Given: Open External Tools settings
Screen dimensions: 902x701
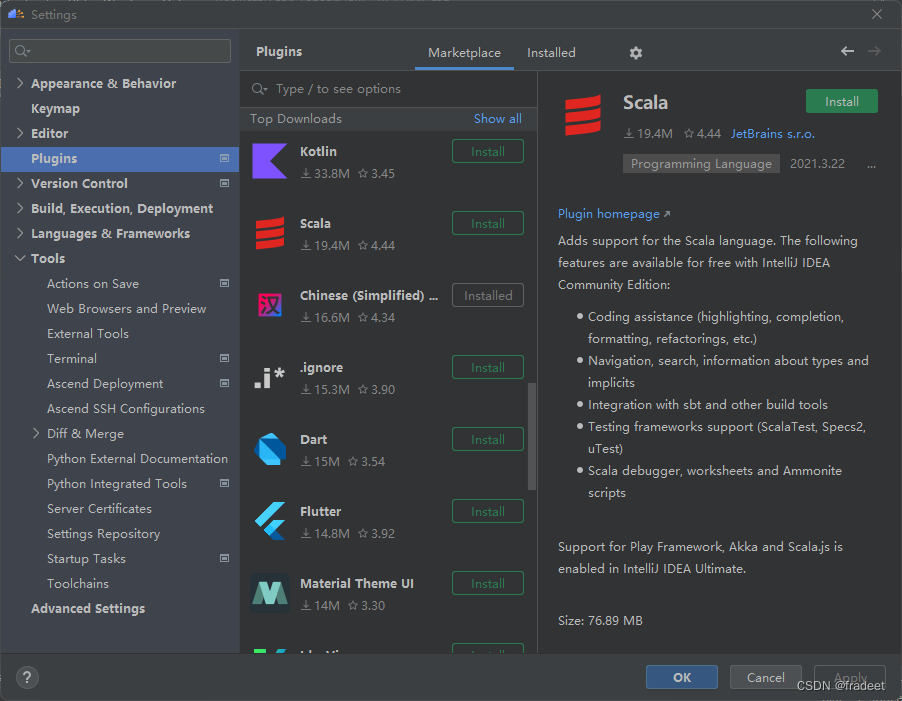Looking at the screenshot, I should [x=88, y=334].
